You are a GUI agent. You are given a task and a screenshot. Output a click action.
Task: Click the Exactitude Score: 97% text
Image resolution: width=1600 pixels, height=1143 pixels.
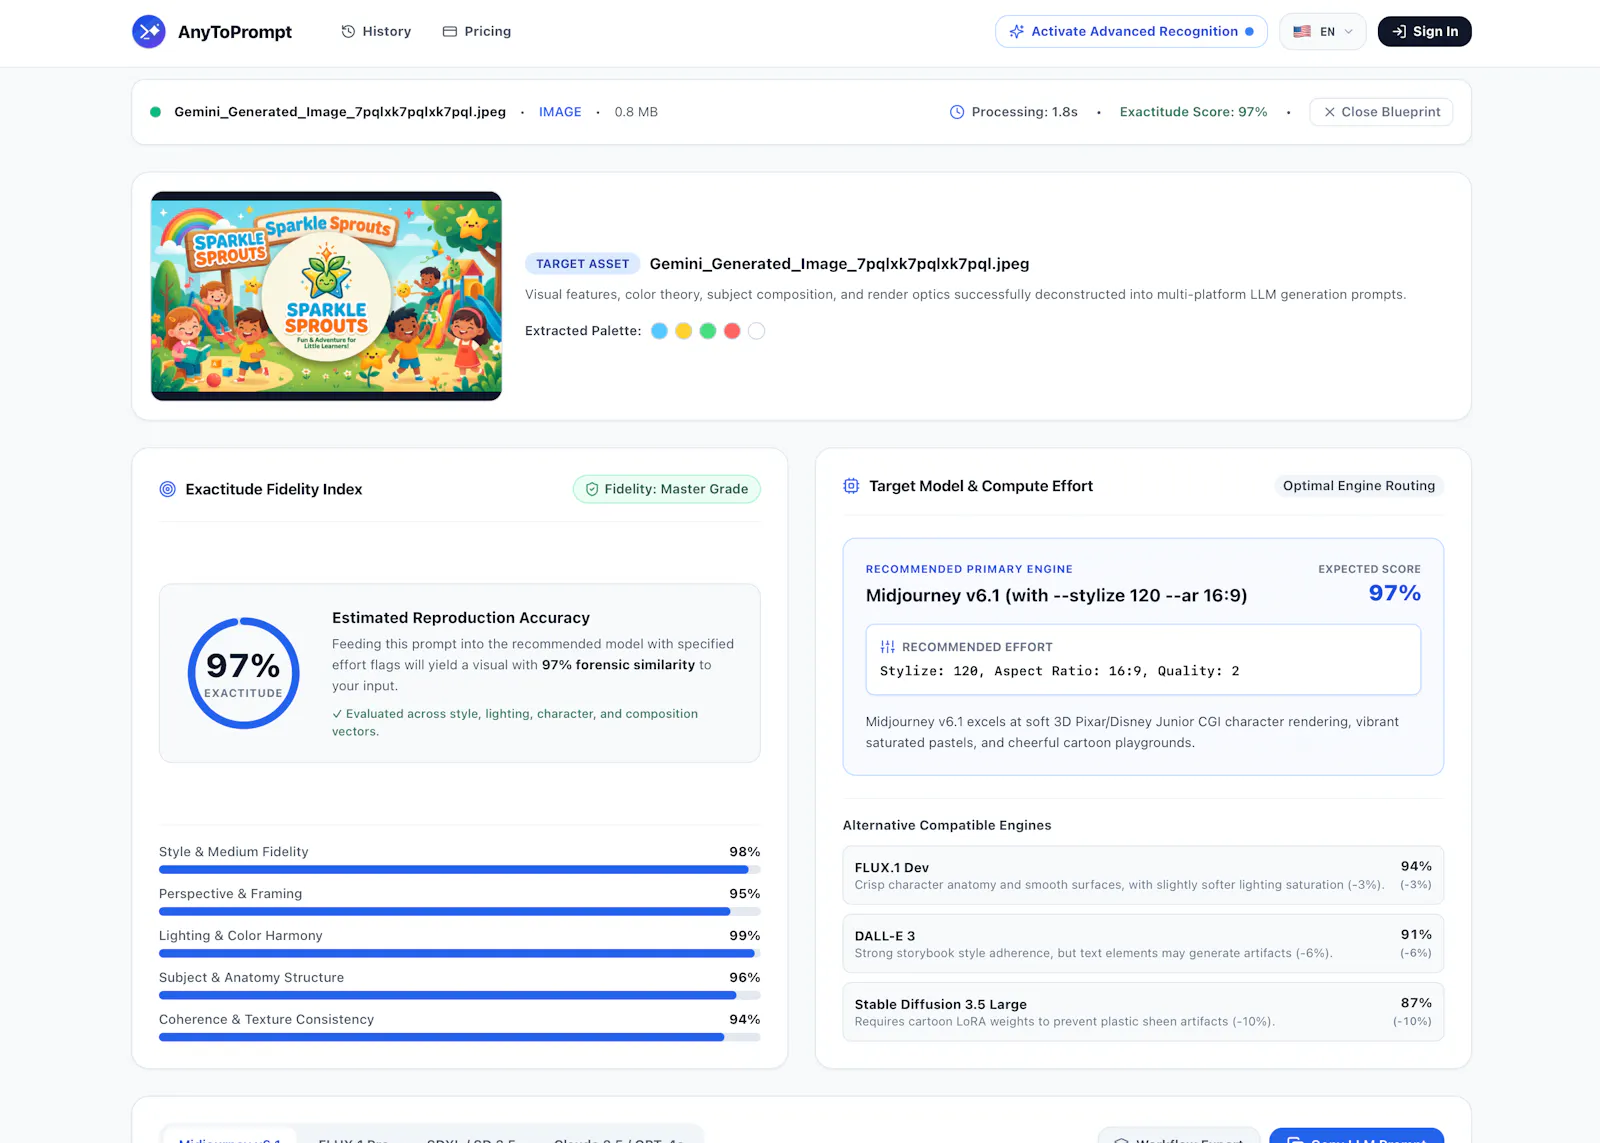[x=1193, y=112]
